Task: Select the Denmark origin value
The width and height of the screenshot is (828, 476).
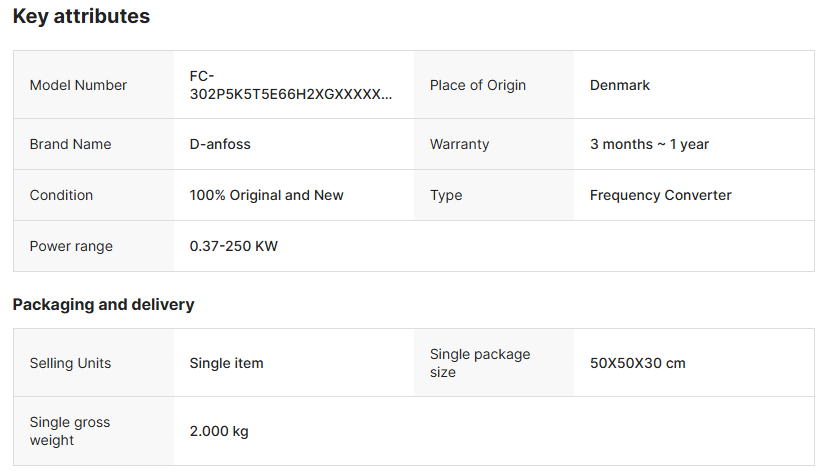Action: click(620, 86)
